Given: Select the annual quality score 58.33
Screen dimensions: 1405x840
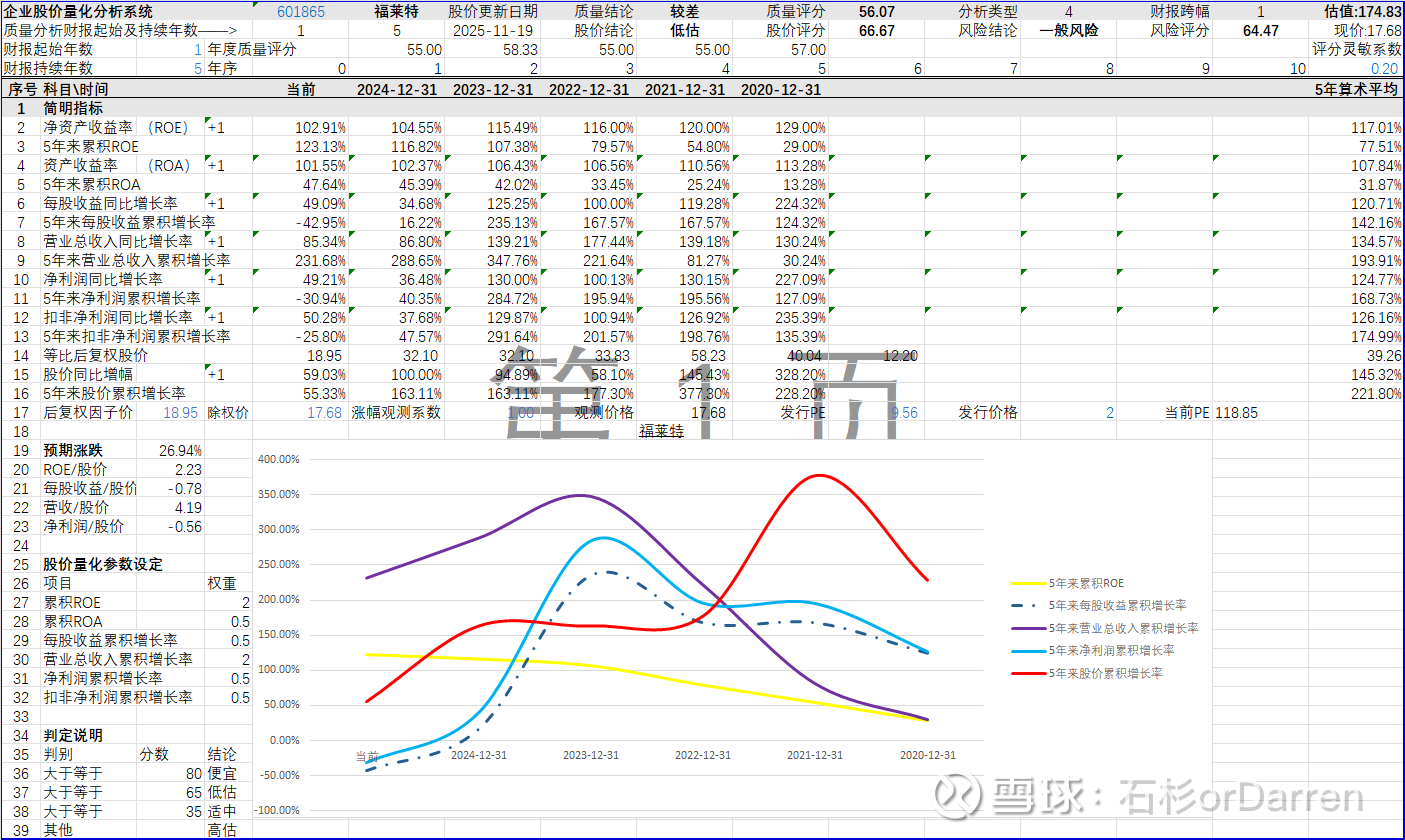Looking at the screenshot, I should click(520, 49).
